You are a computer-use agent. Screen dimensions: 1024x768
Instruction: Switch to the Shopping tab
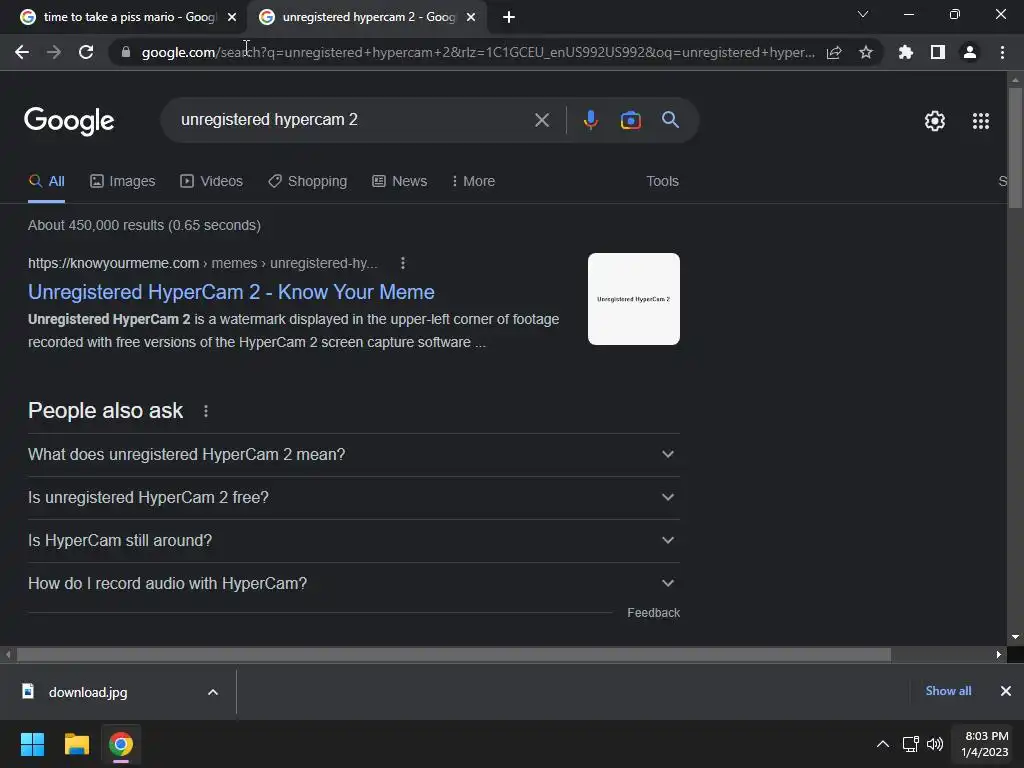click(308, 182)
